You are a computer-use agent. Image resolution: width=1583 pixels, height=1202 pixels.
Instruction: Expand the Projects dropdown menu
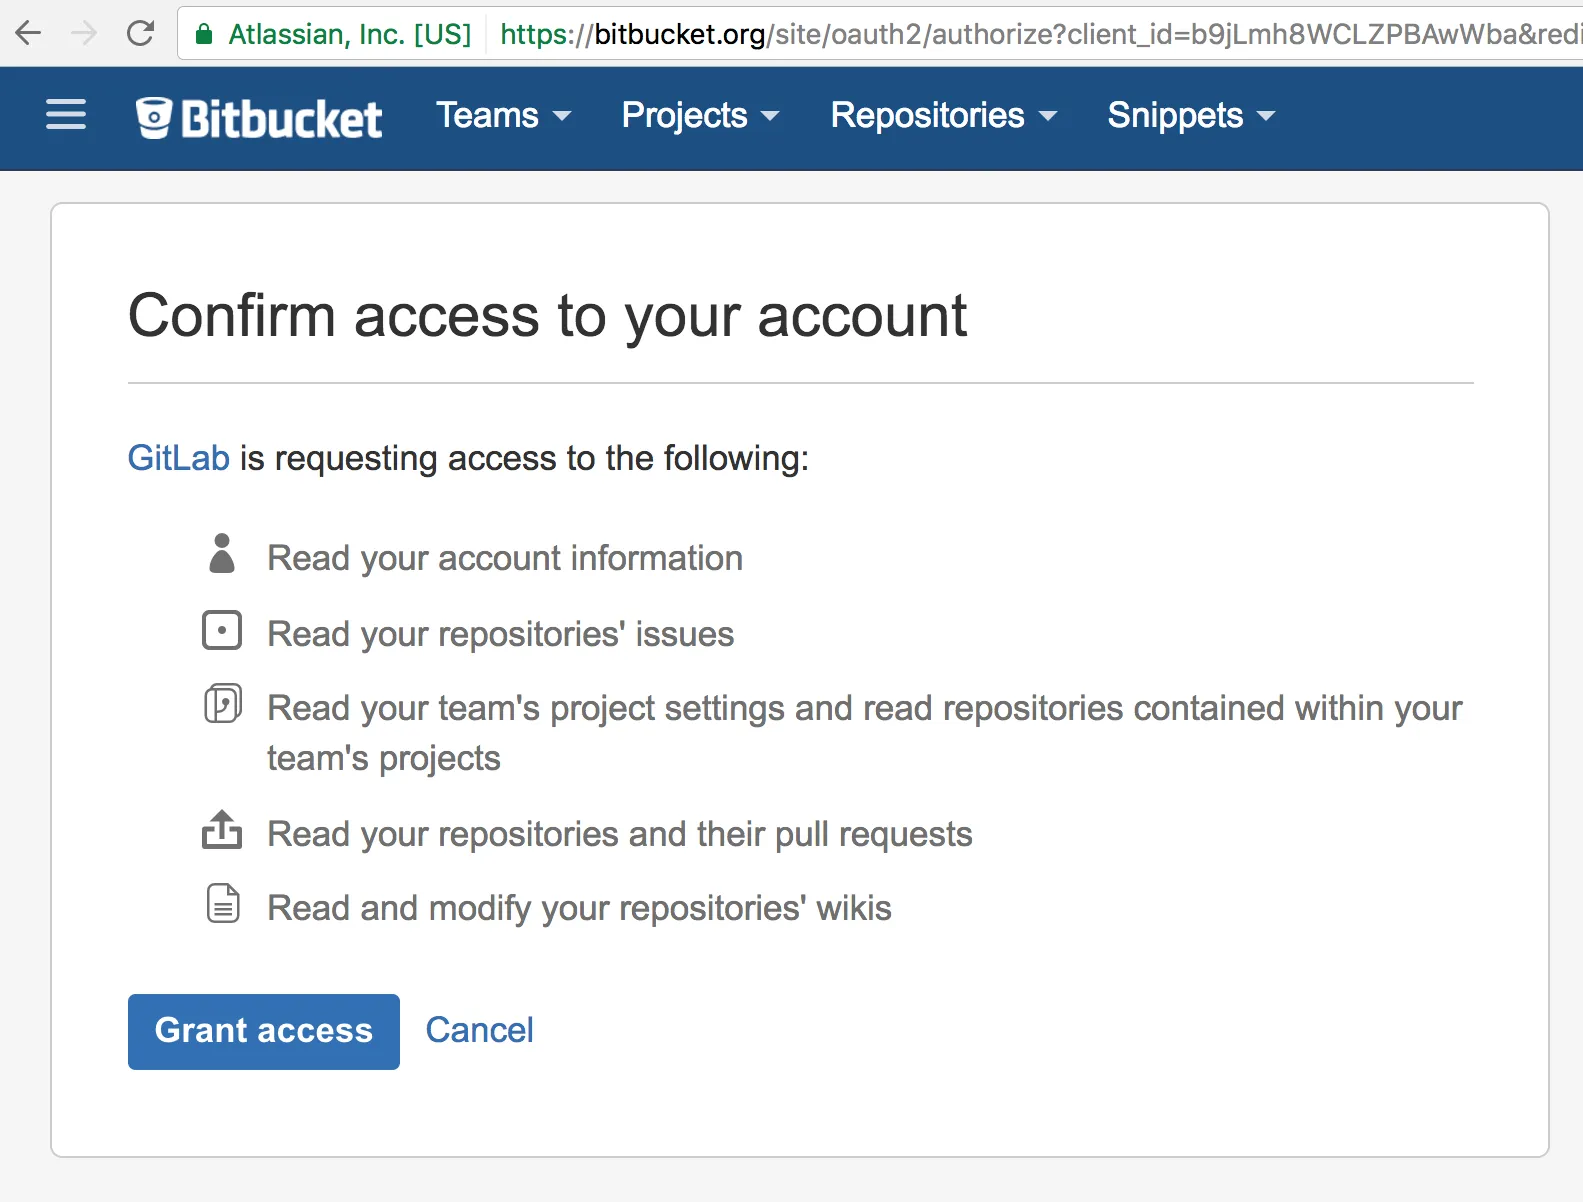[x=700, y=116]
